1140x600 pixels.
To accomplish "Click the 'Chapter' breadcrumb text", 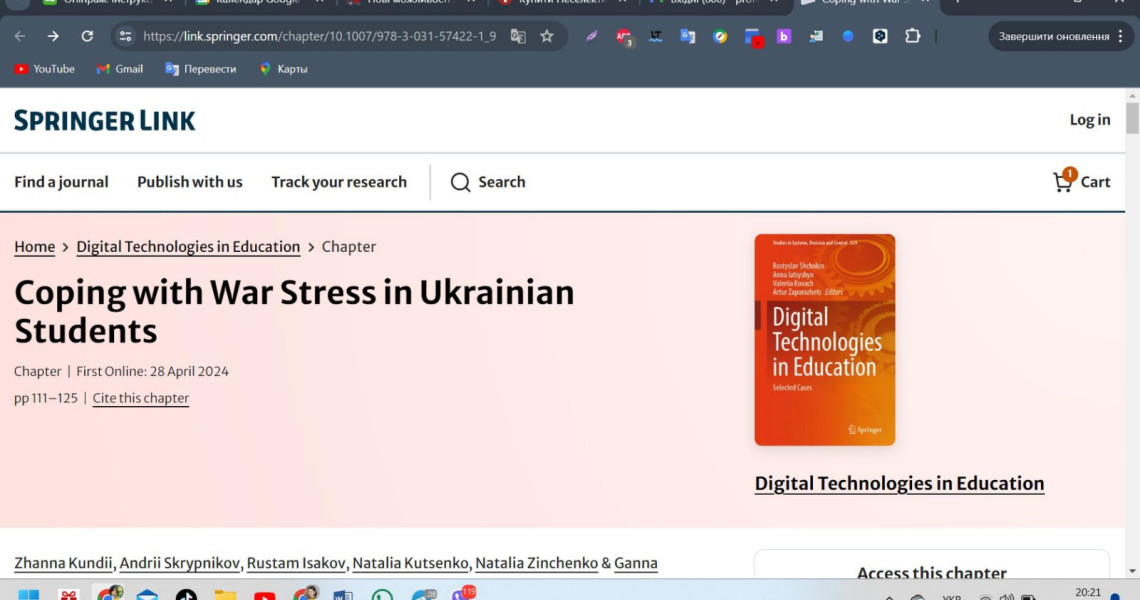I will (349, 247).
